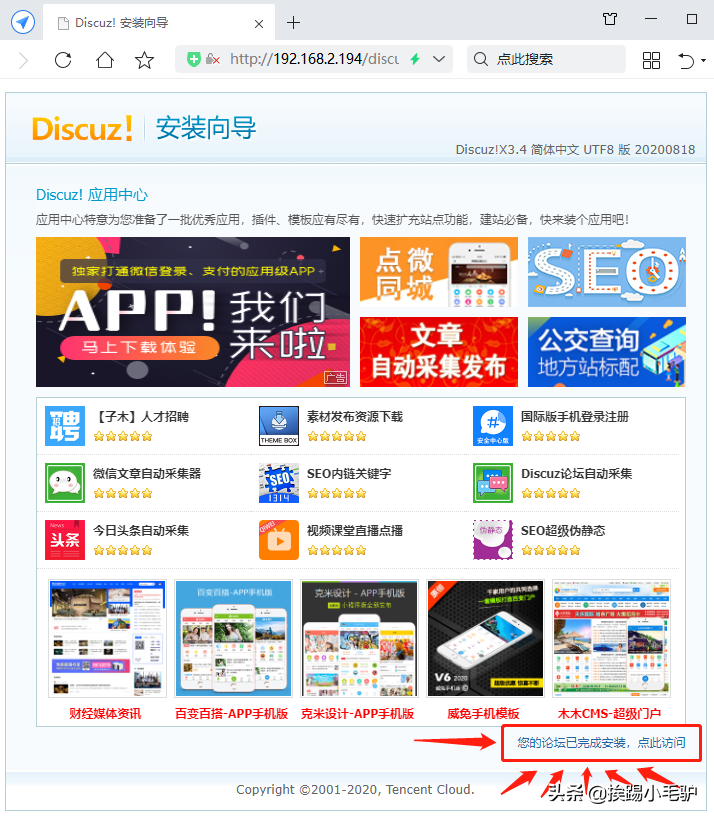Open the 文章自动采集发布 banner

click(x=439, y=352)
